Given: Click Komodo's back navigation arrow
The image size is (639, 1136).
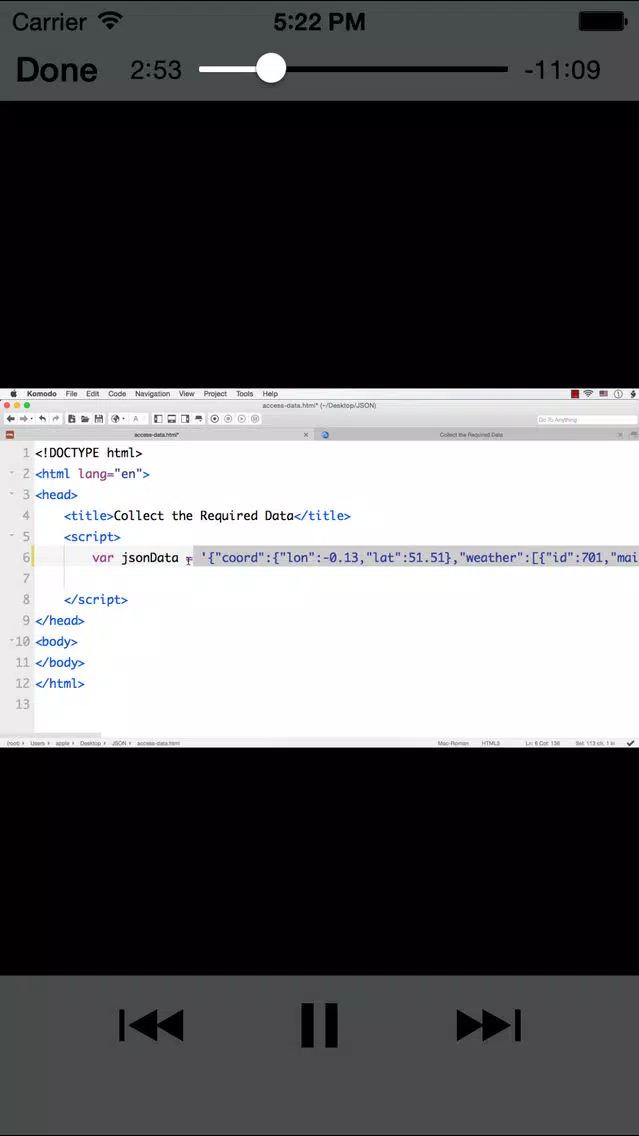Looking at the screenshot, I should click(11, 419).
